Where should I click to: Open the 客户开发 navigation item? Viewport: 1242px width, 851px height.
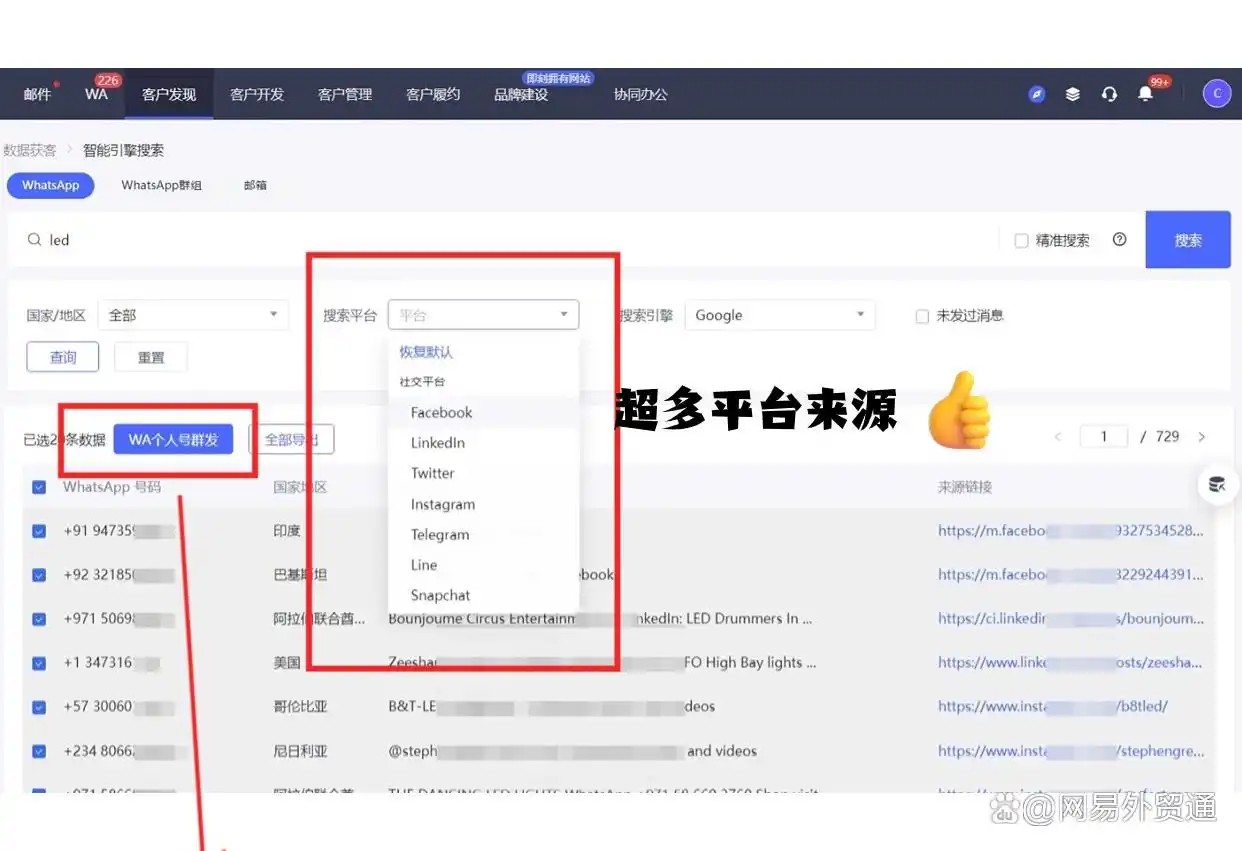coord(257,94)
